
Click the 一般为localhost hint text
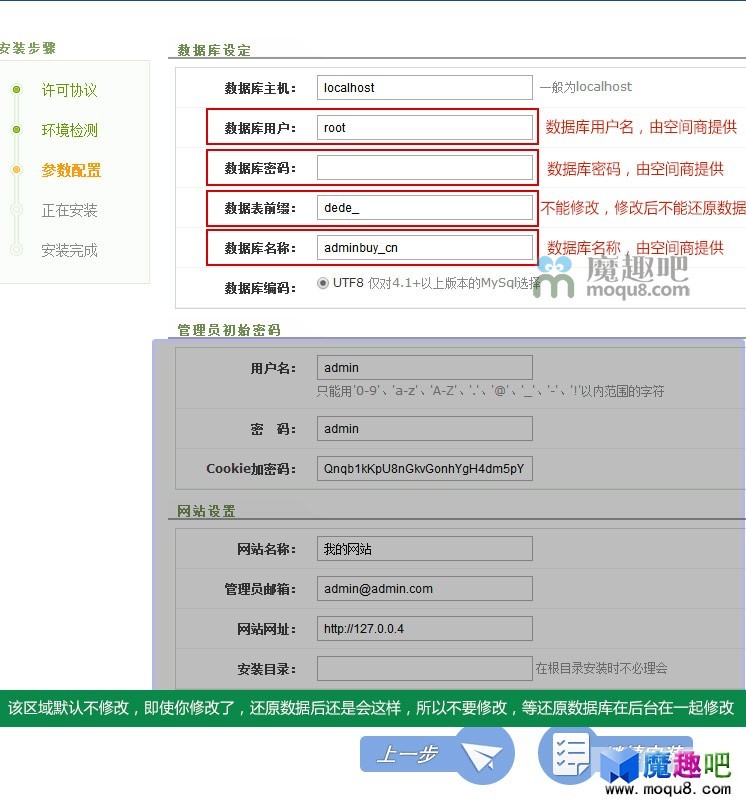pos(586,87)
